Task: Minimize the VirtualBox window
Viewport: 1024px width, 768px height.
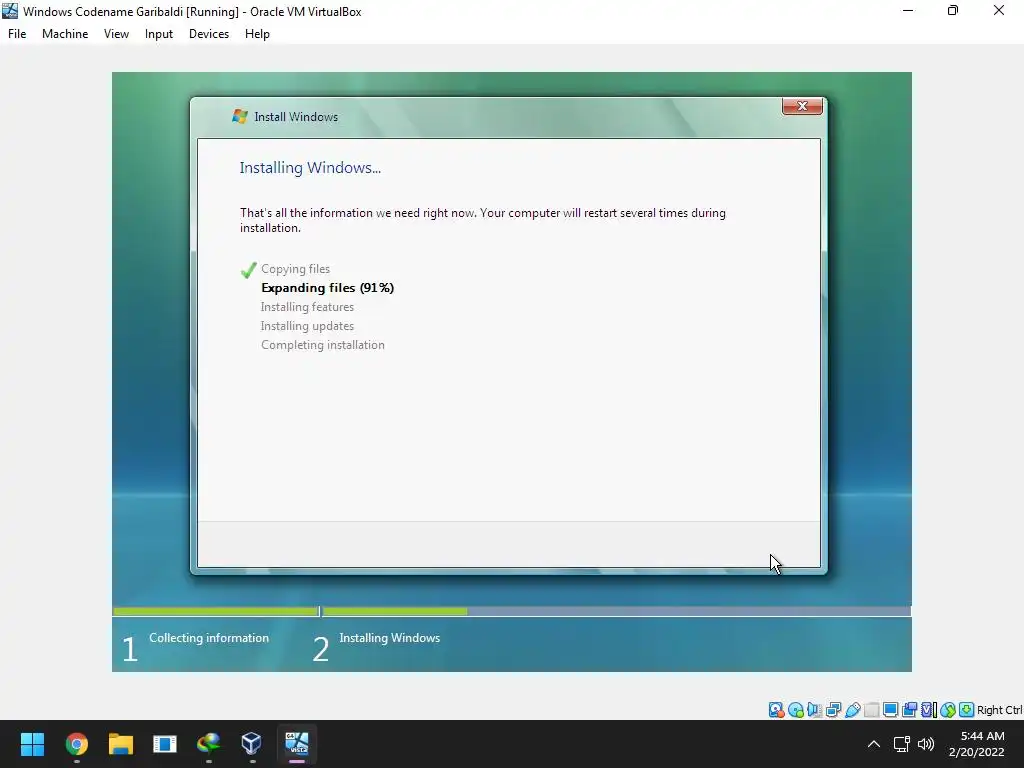Action: coord(908,11)
